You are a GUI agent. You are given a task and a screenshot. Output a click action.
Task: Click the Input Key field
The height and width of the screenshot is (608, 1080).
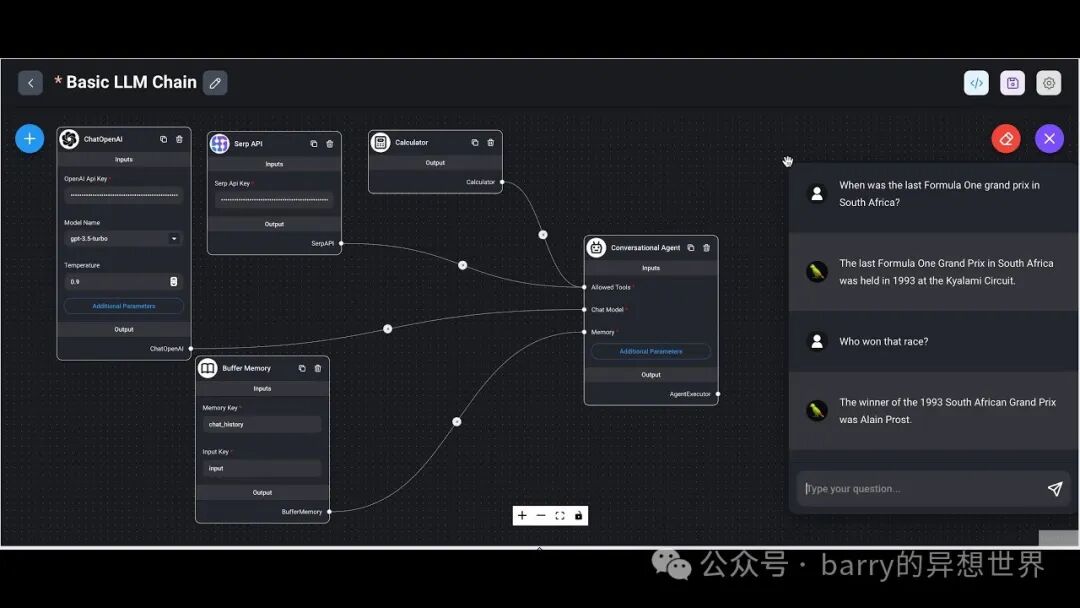pos(262,468)
